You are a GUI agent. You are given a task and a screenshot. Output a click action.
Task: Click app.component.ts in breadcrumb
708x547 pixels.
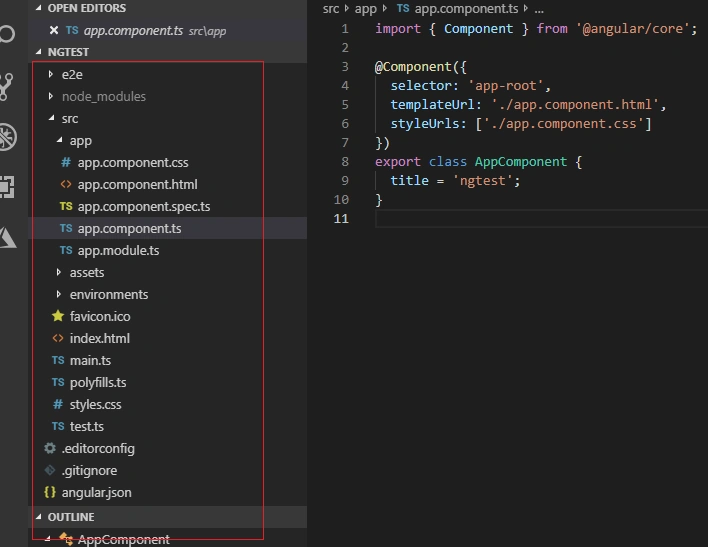(466, 9)
